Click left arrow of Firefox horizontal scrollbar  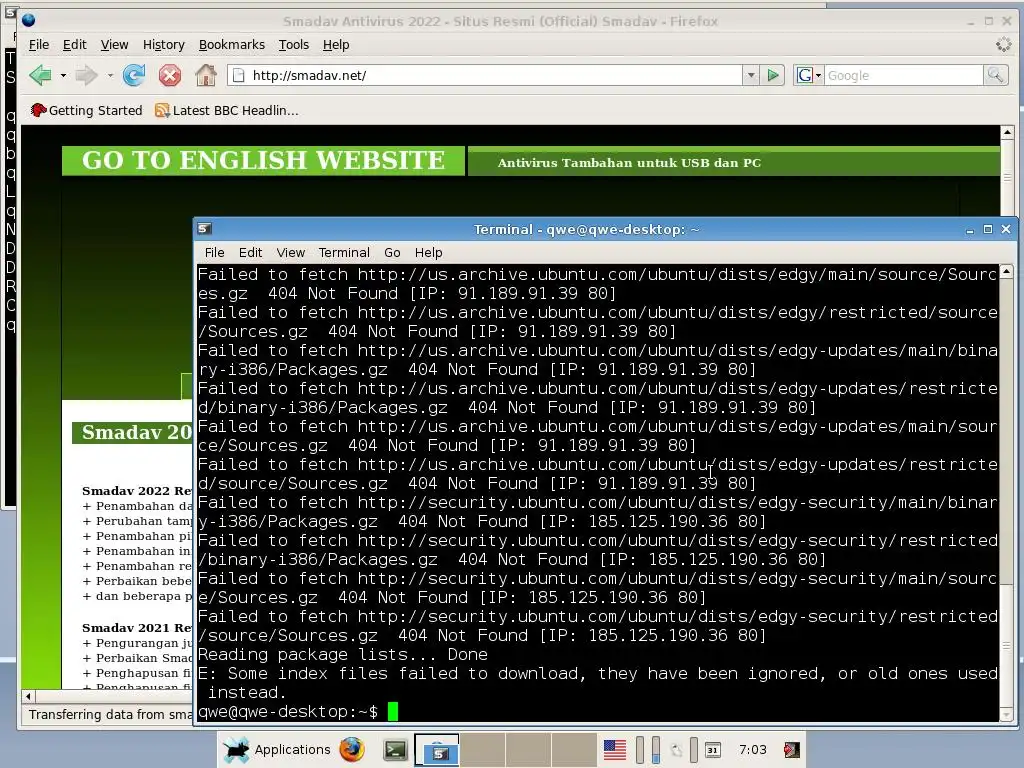tap(28, 696)
